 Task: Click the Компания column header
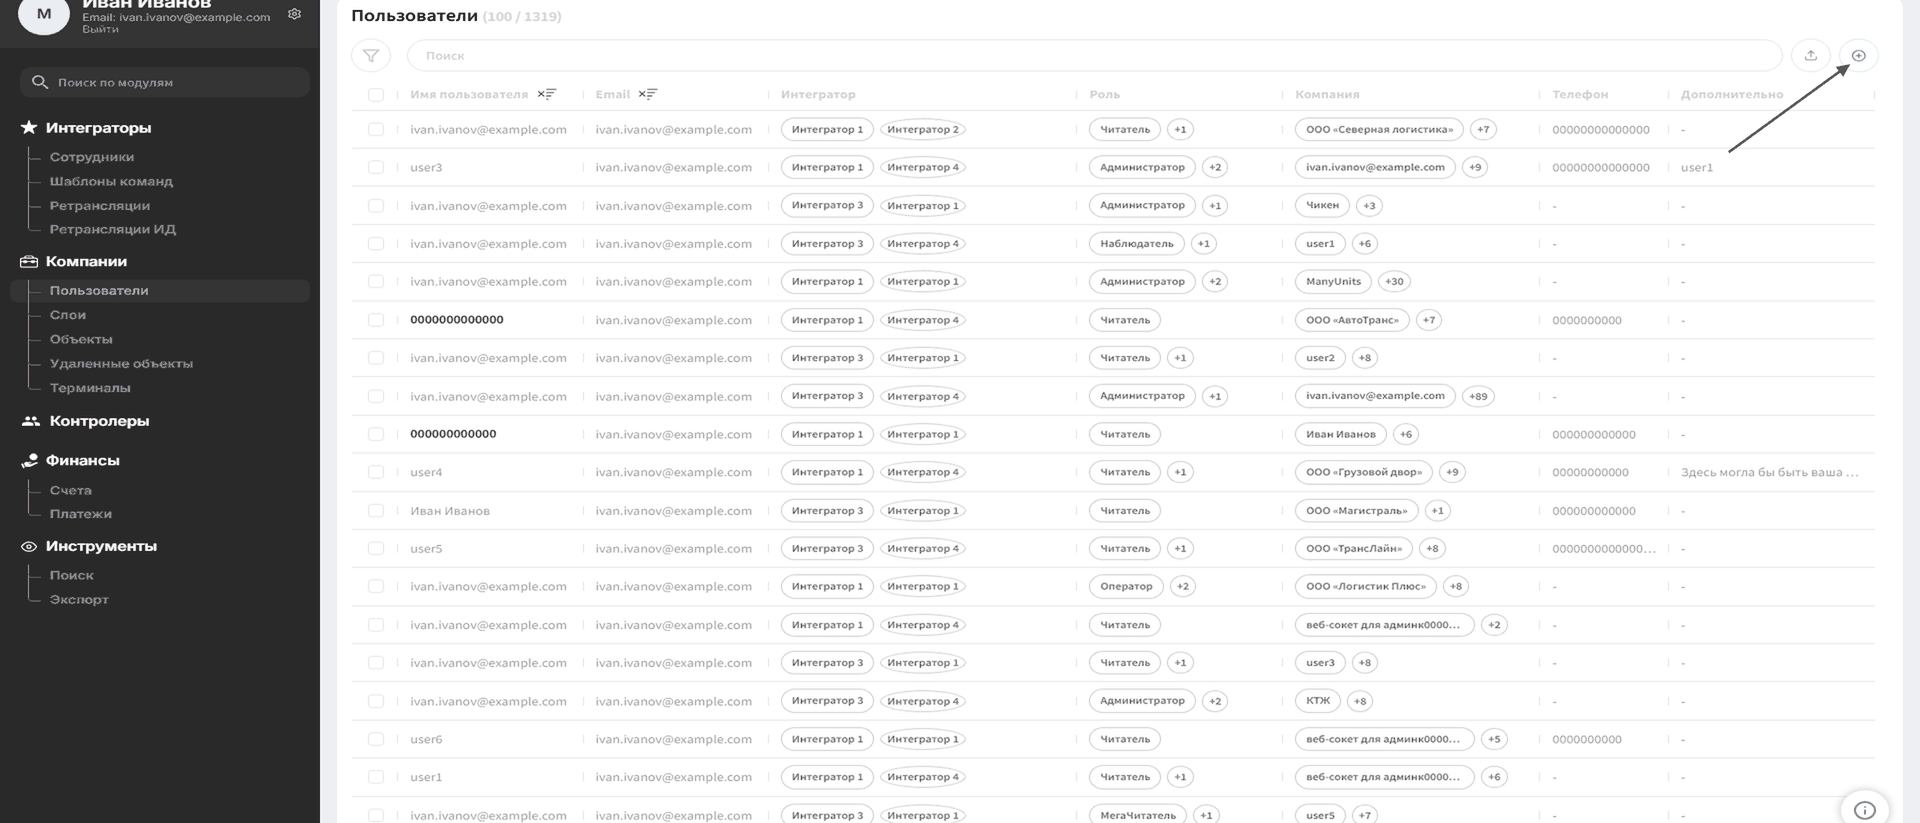[1327, 94]
